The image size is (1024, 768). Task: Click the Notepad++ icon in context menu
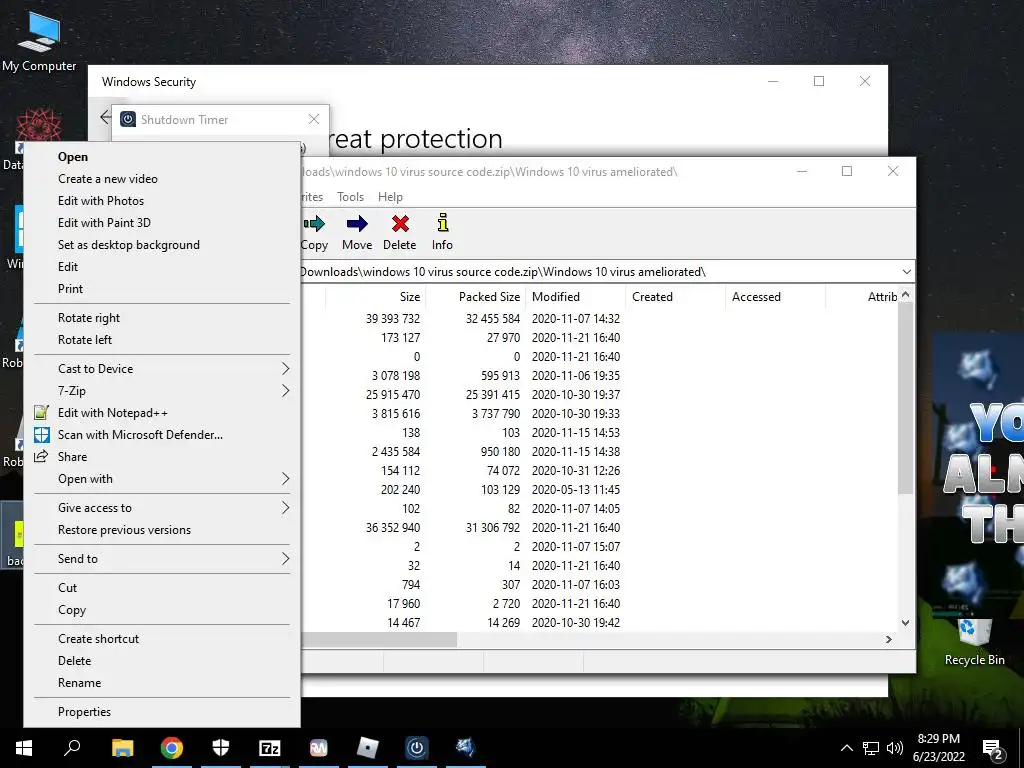[x=42, y=413]
